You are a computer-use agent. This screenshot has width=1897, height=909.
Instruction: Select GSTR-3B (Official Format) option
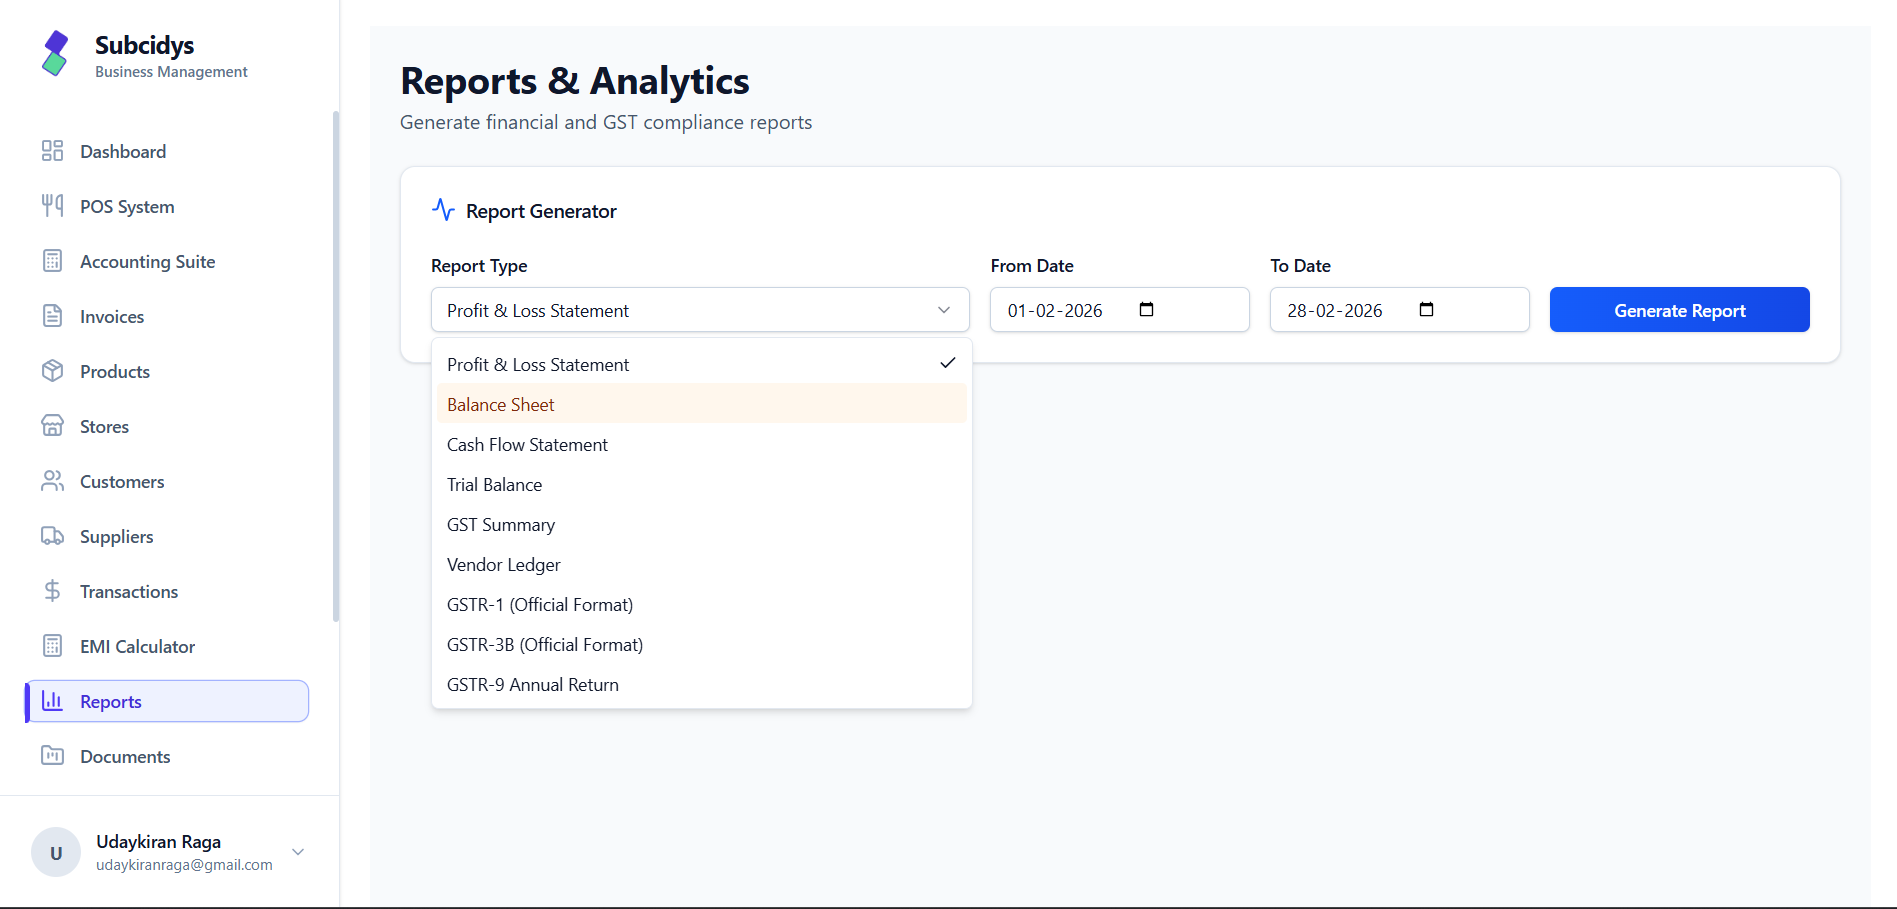click(x=702, y=644)
